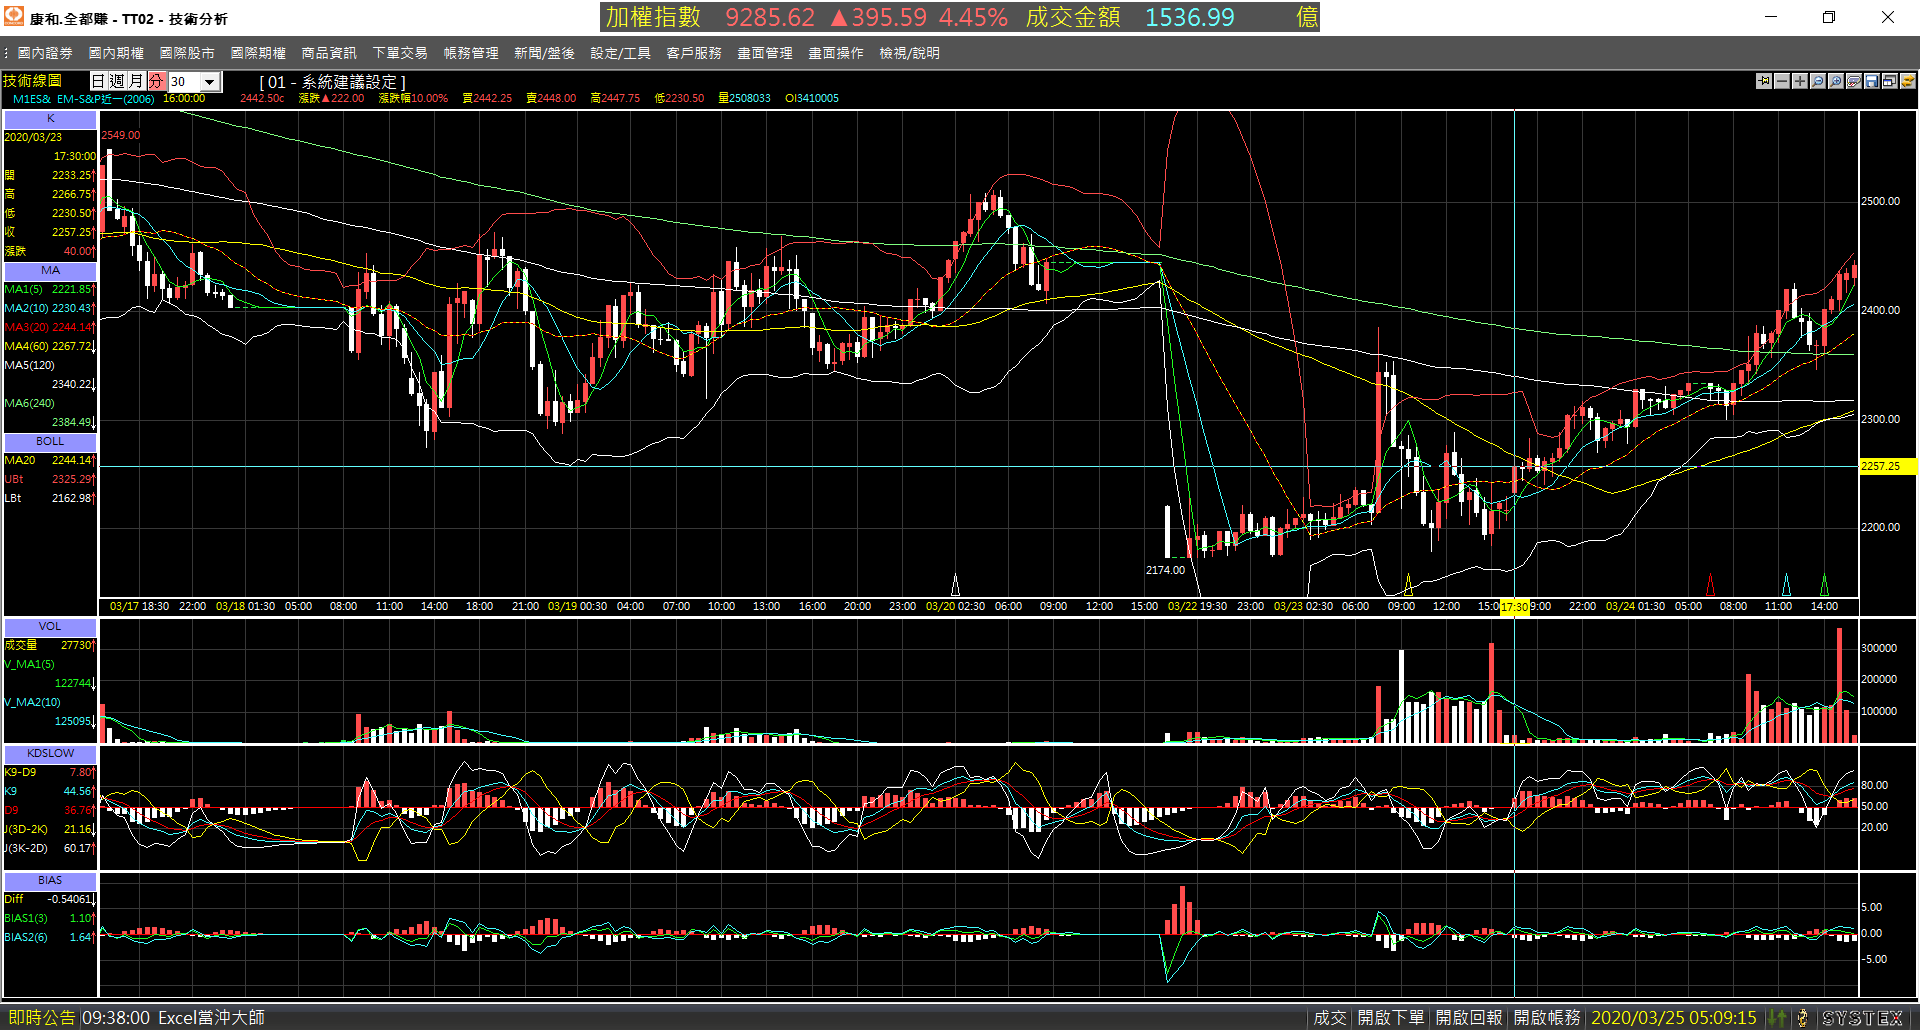Viewport: 1920px width, 1030px height.
Task: Click the SYSTEX logo in status bar
Action: [x=1862, y=1018]
